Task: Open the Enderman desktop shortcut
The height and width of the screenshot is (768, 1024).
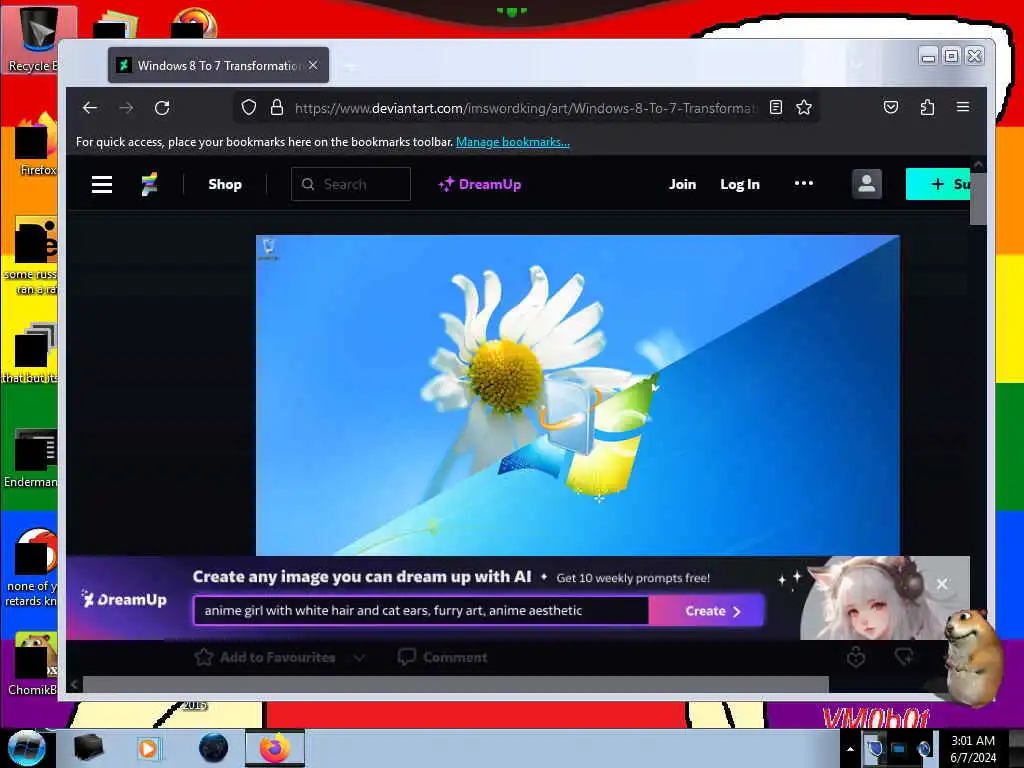Action: (31, 458)
